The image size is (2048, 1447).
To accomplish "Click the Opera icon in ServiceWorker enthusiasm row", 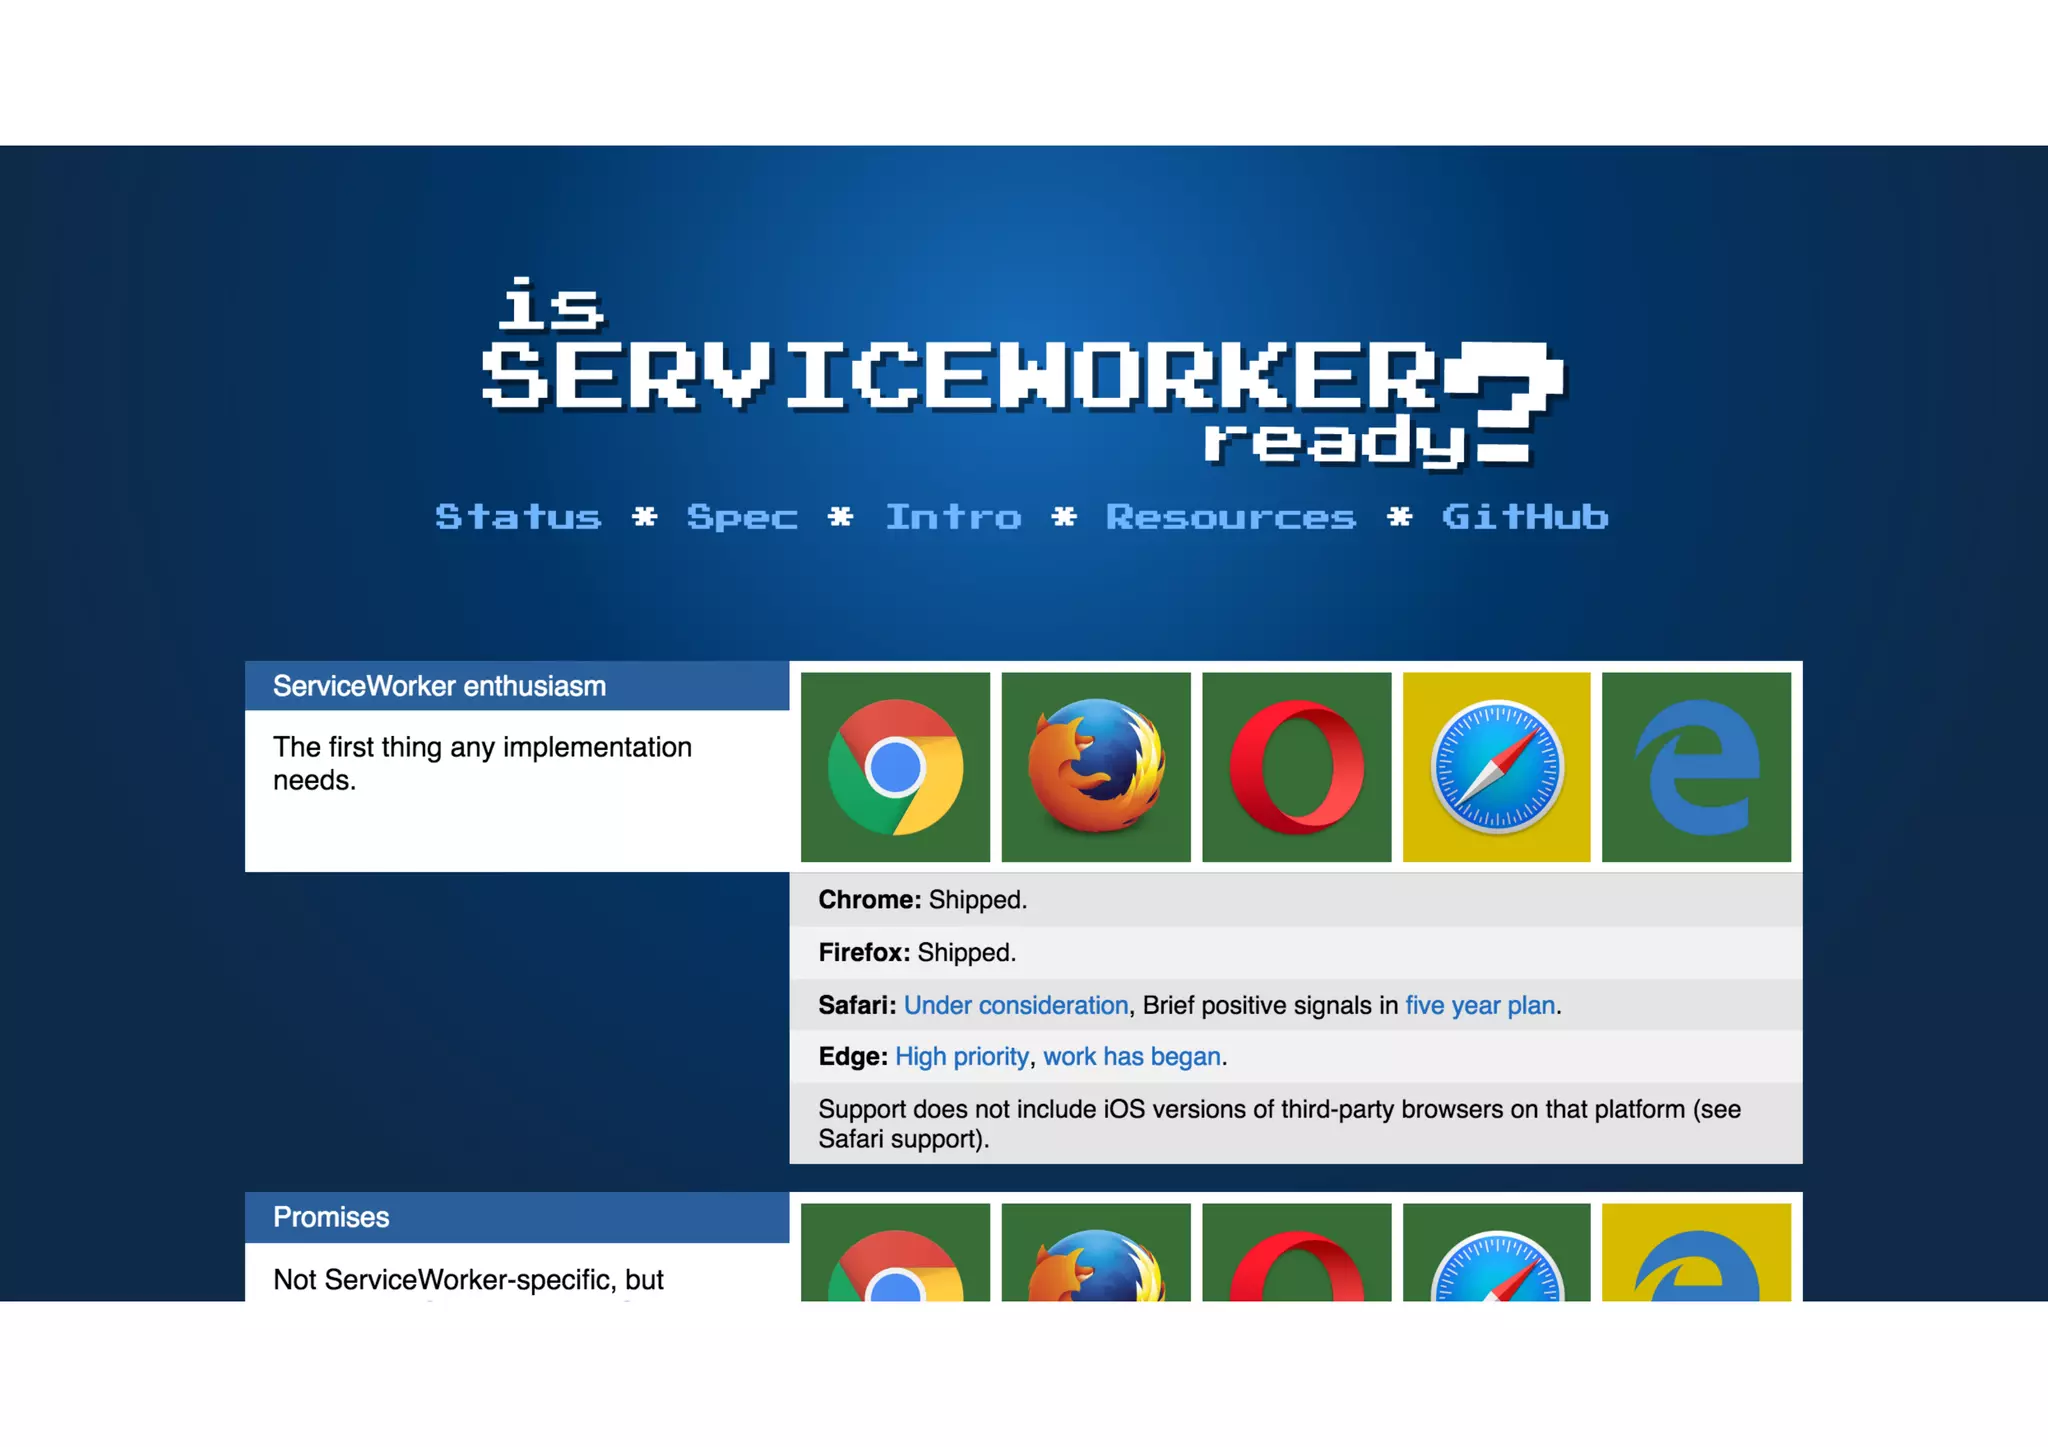I will (x=1296, y=767).
